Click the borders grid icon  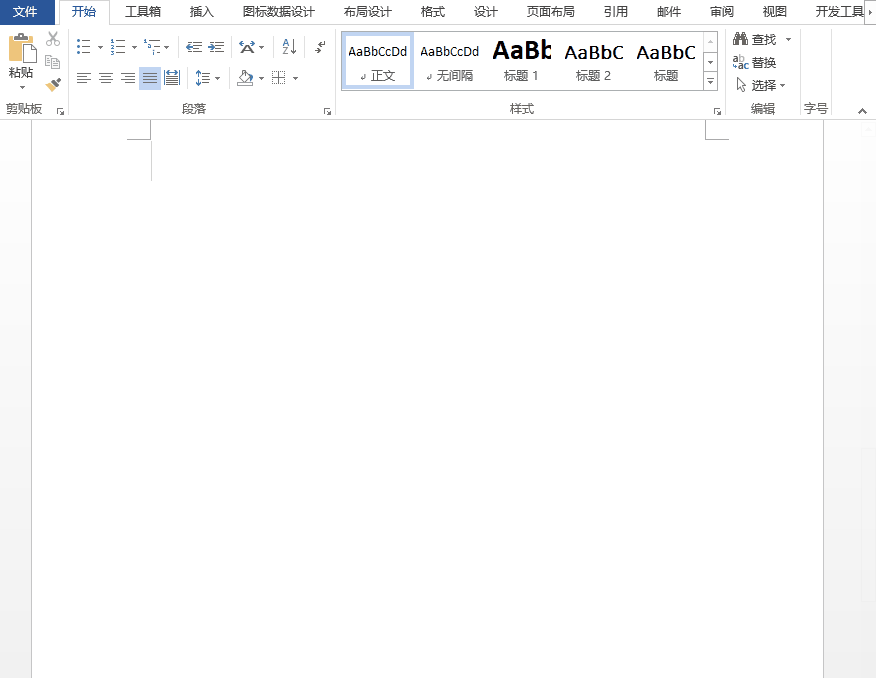(278, 78)
